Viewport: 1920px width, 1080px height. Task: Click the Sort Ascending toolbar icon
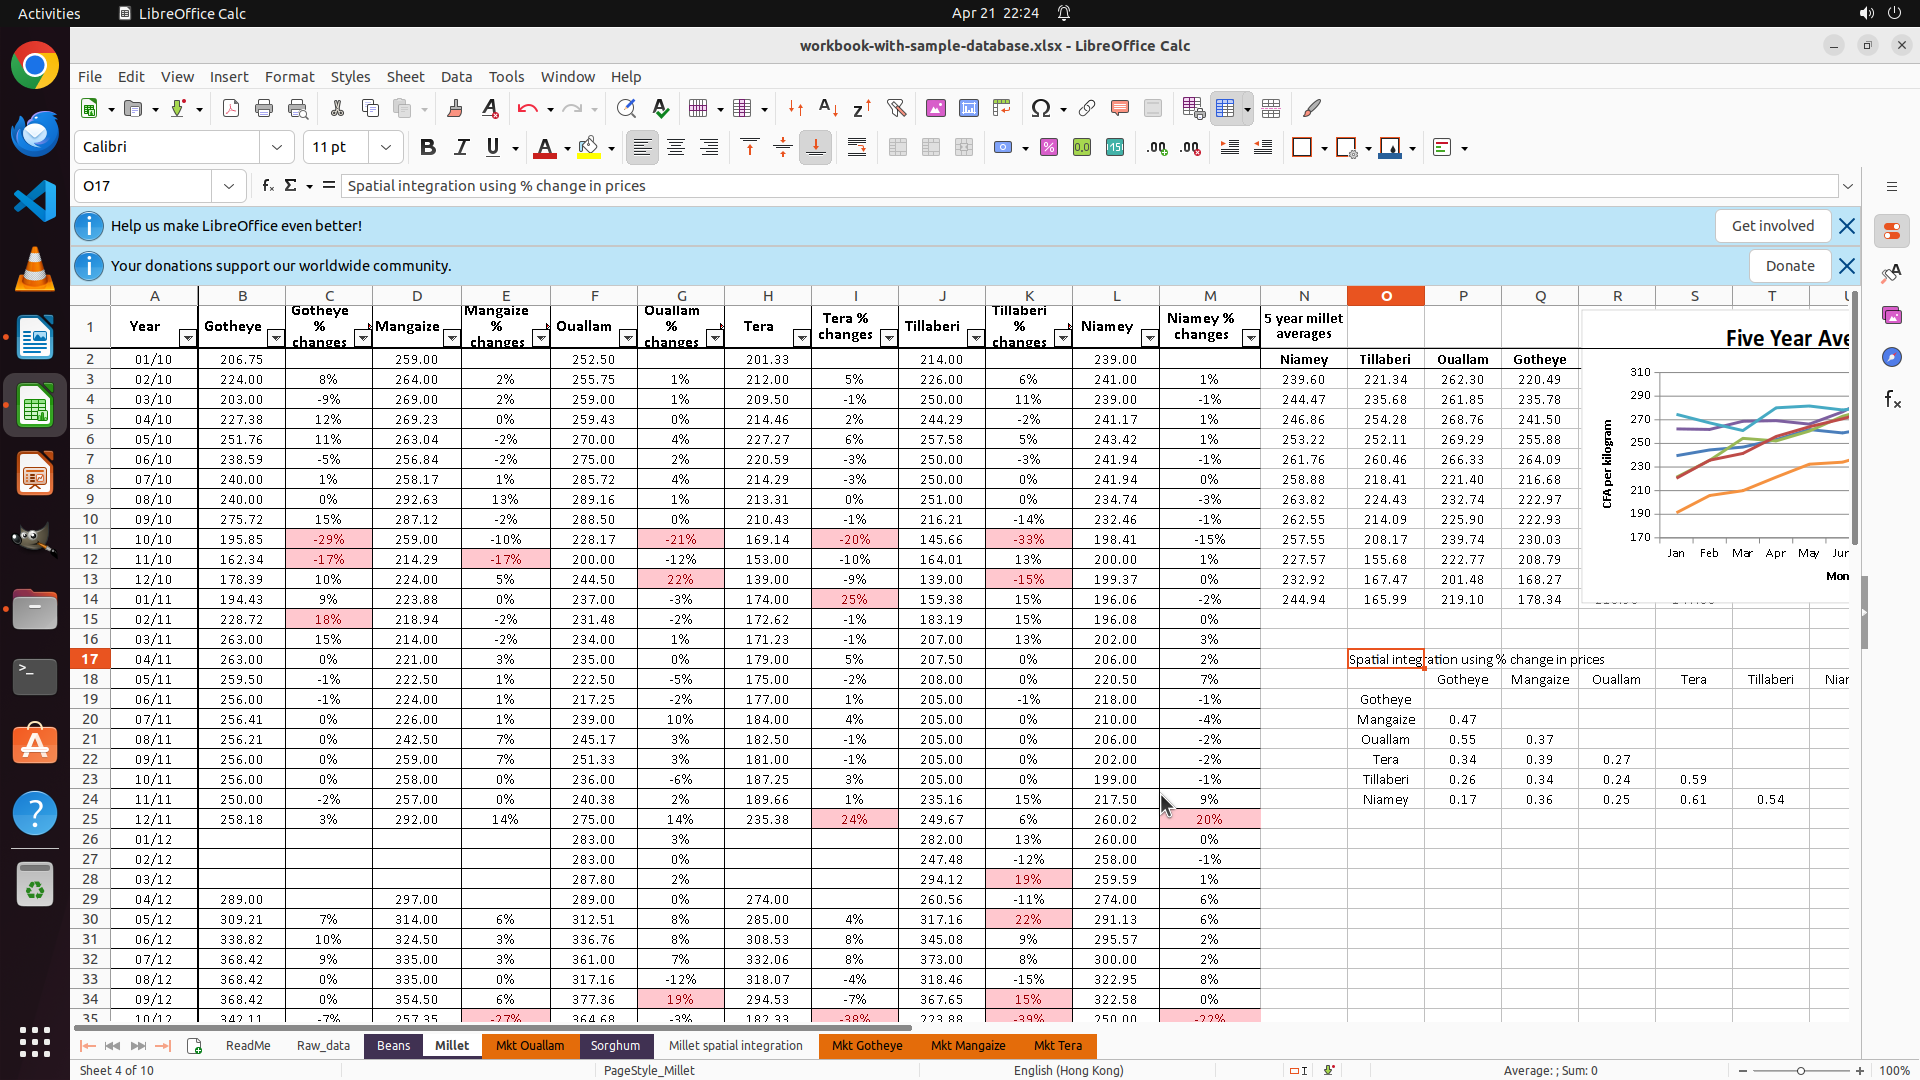828,108
